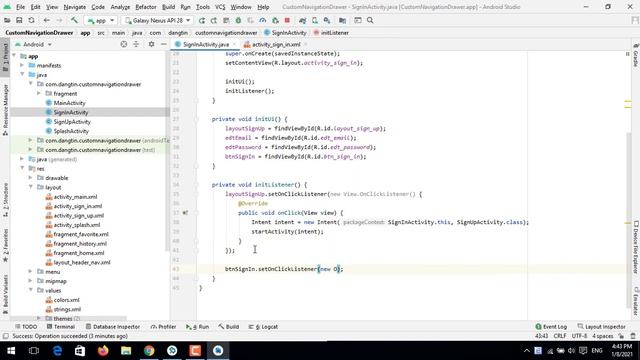Collapse the app module node
The image size is (640, 360).
(15, 56)
